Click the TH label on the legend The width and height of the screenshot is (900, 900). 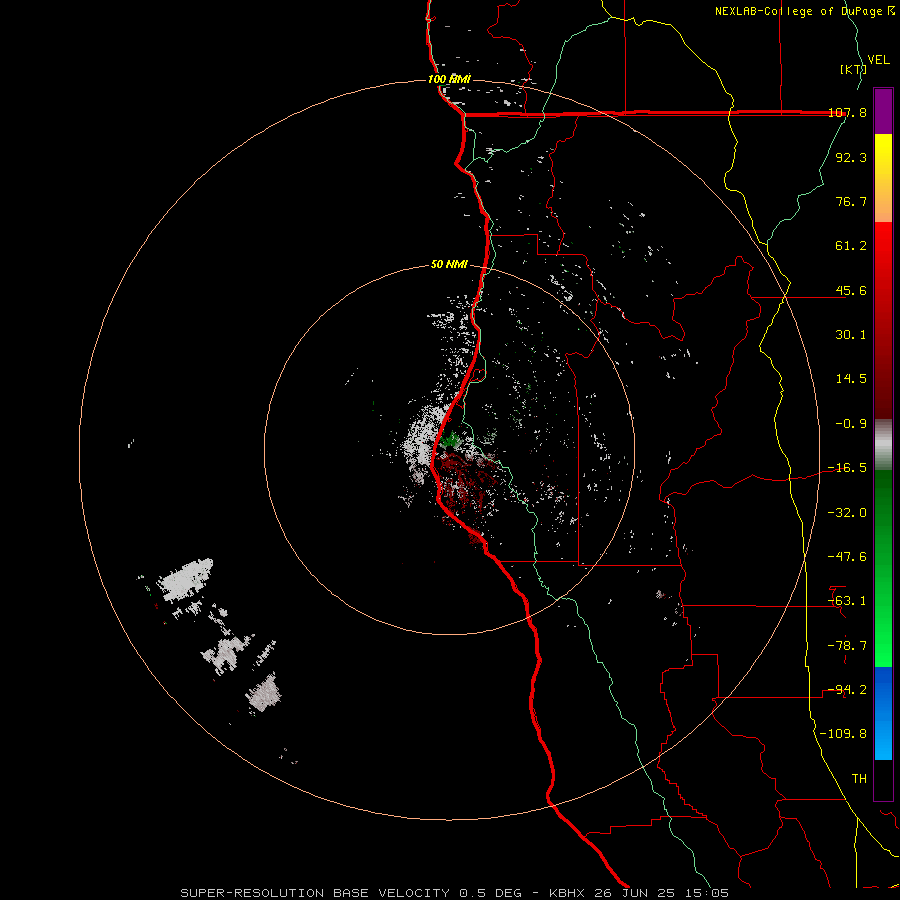pyautogui.click(x=859, y=779)
